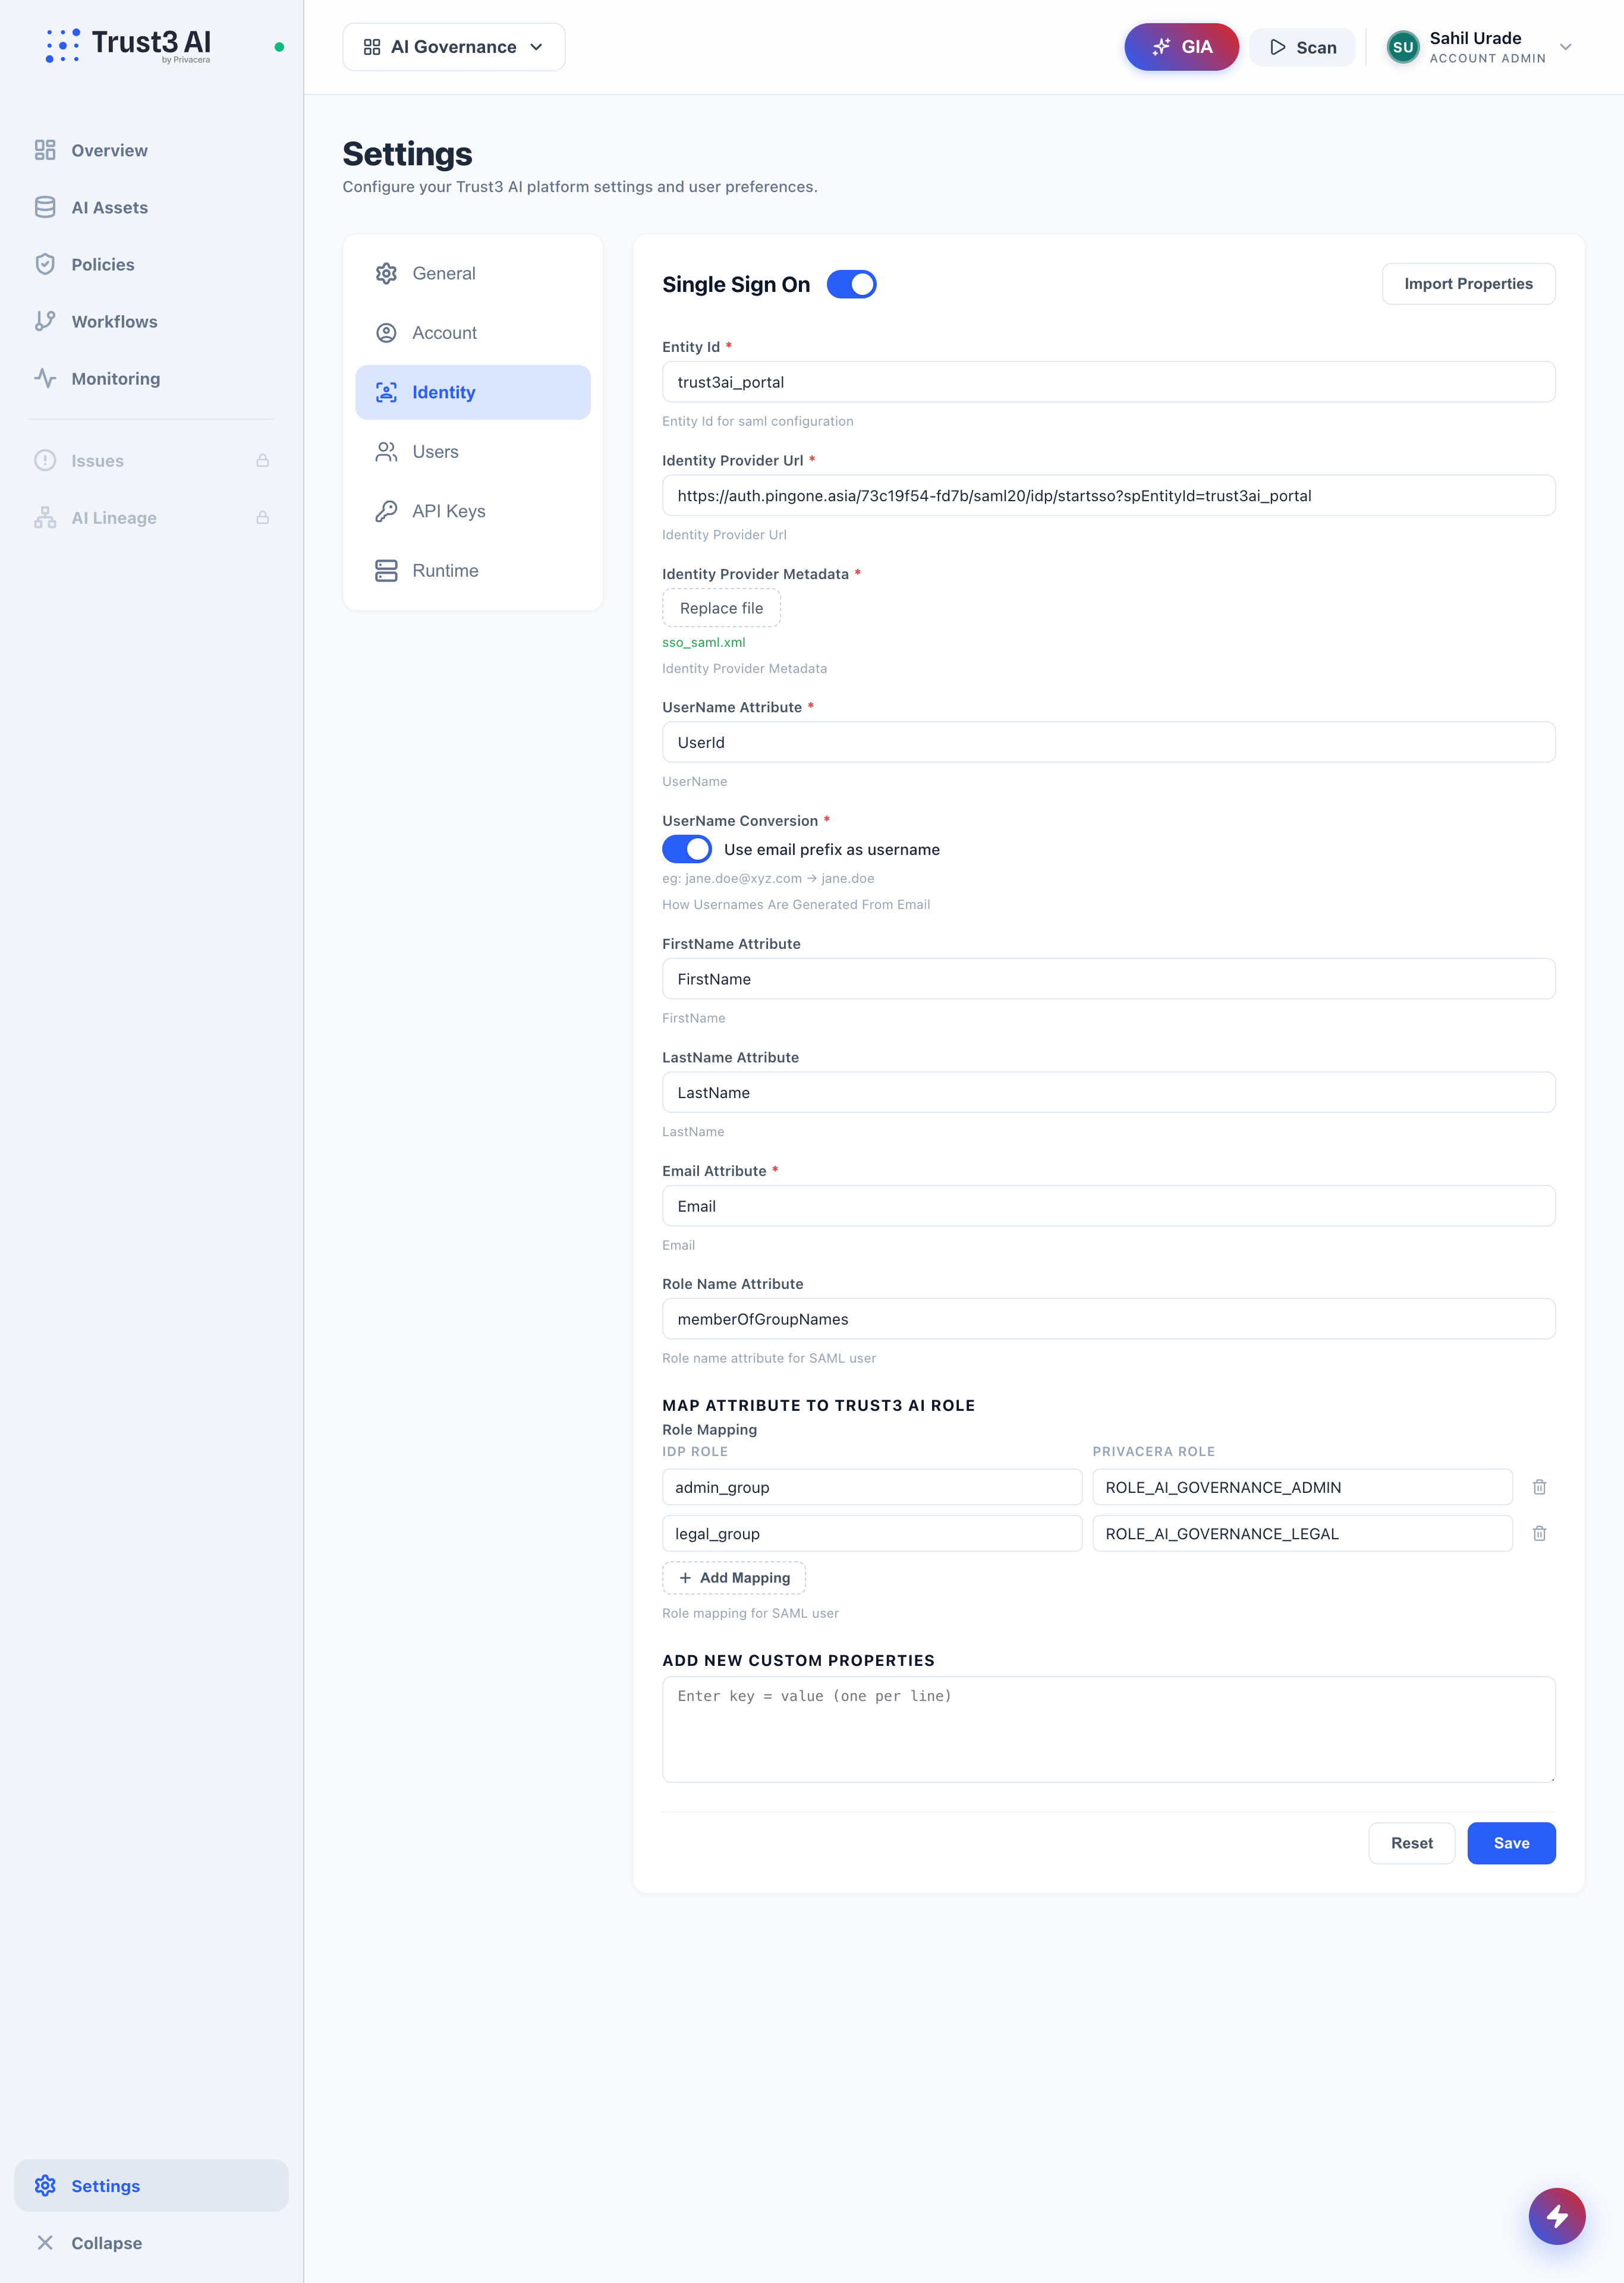
Task: Click the AI Assets database icon
Action: tap(45, 207)
